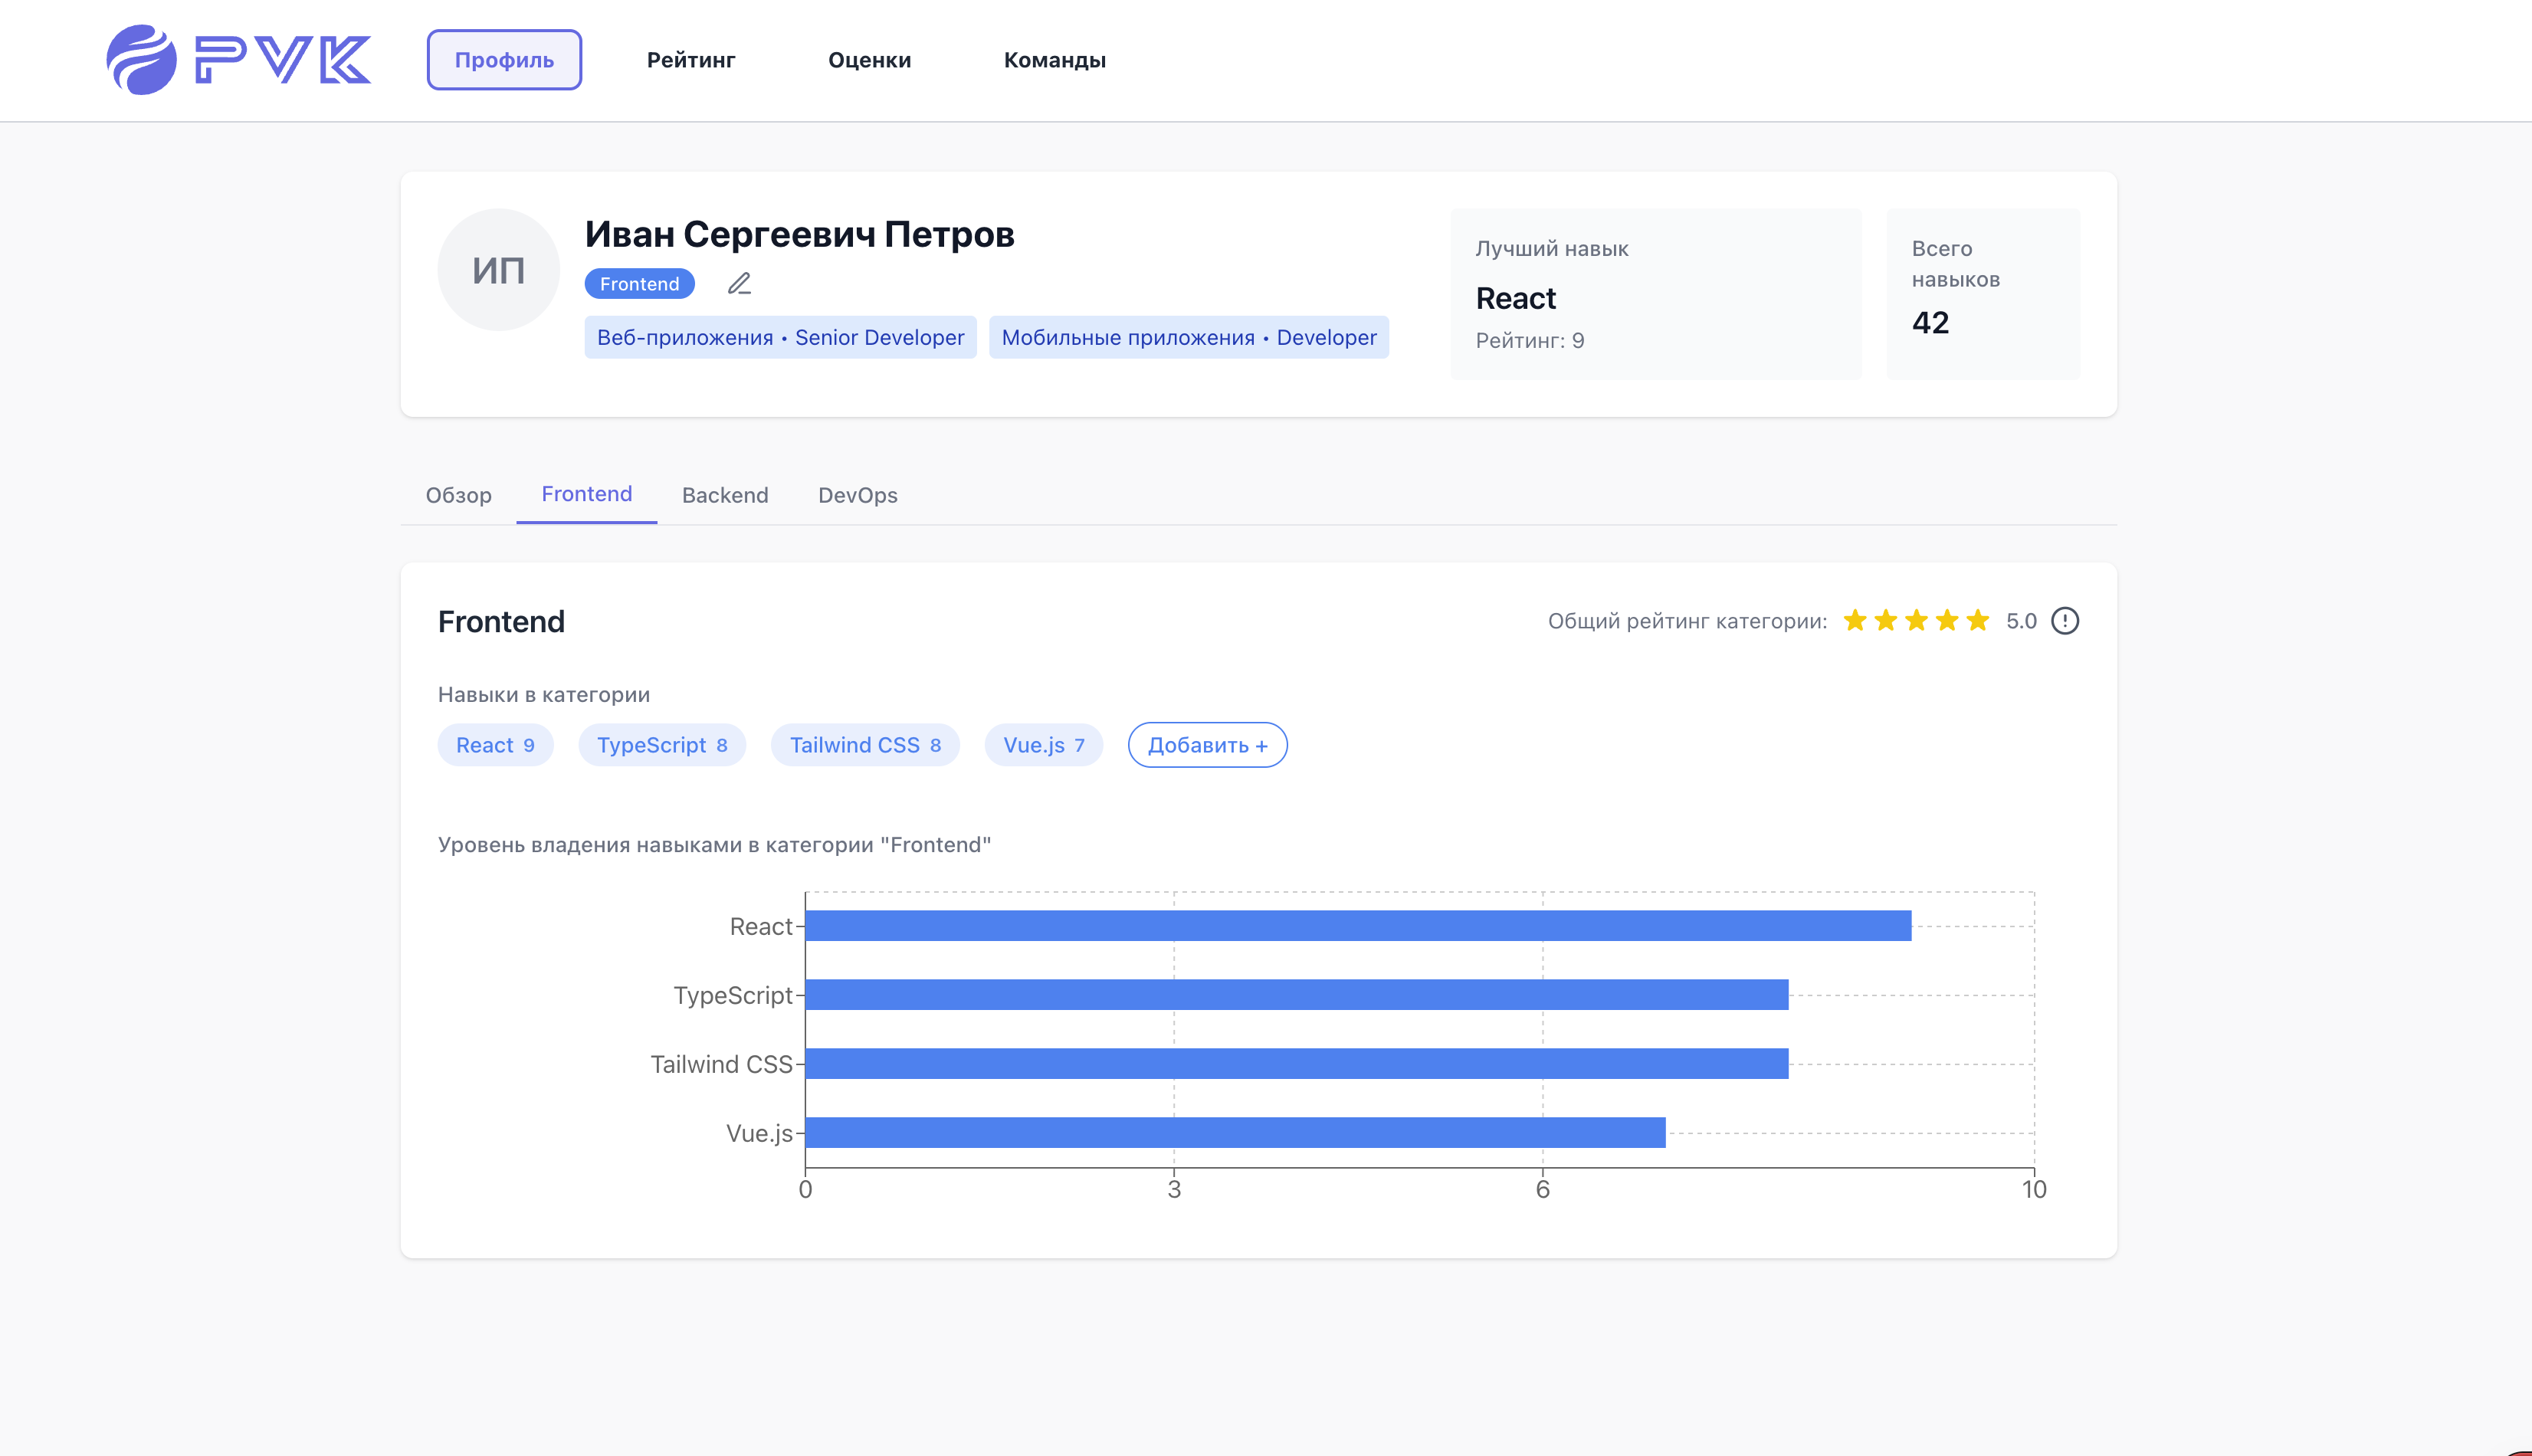Click the pencil edit icon near Frontend badge
Viewport: 2532px width, 1456px height.
click(x=739, y=284)
